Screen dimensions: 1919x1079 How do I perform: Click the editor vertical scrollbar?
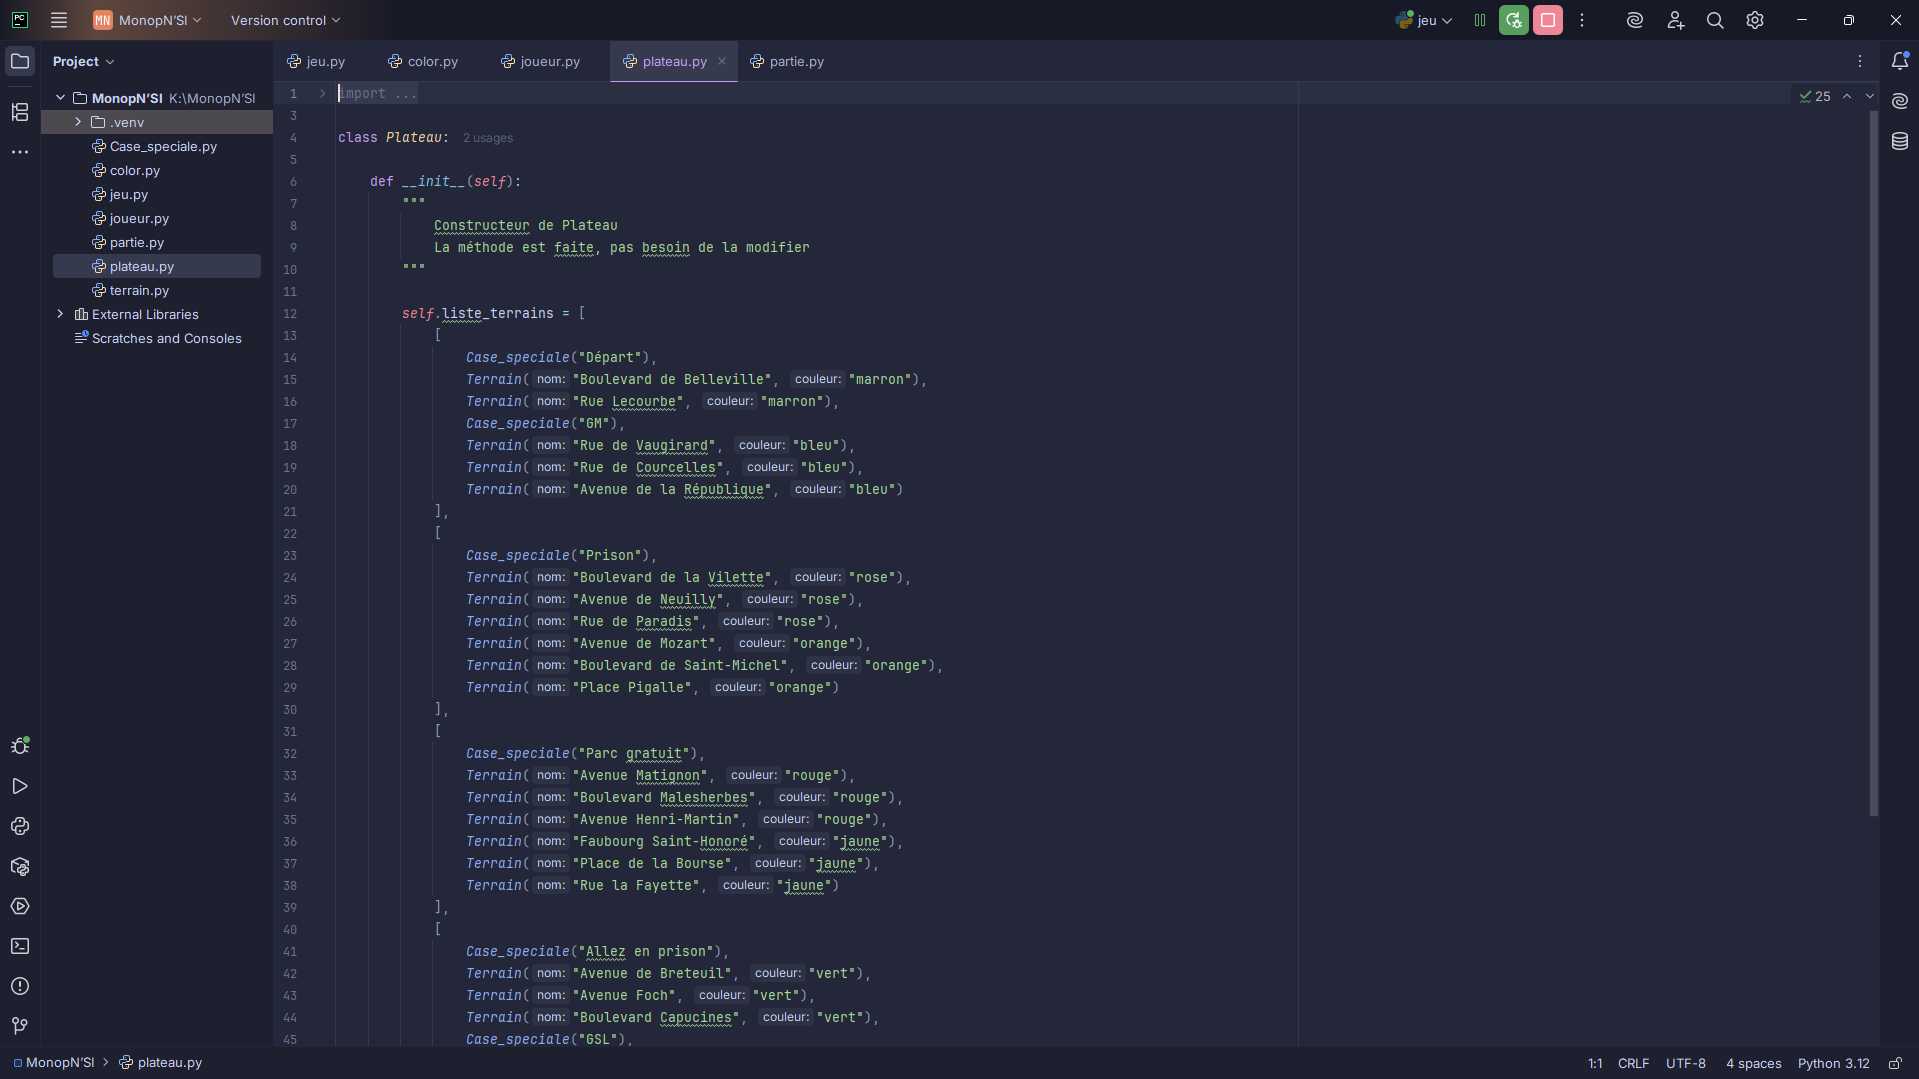coord(1873,460)
